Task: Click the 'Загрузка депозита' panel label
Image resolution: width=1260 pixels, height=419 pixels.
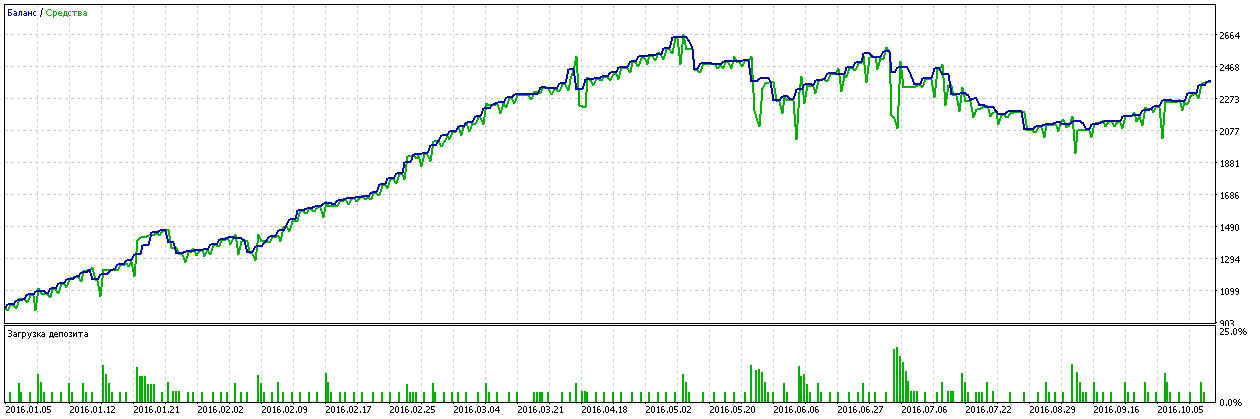Action: 47,334
